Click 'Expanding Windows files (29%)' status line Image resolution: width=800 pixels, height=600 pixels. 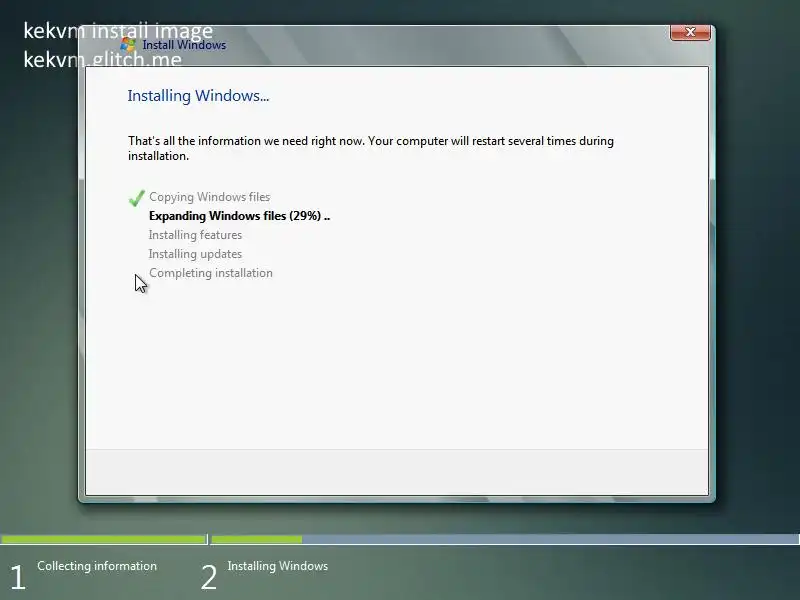point(239,216)
